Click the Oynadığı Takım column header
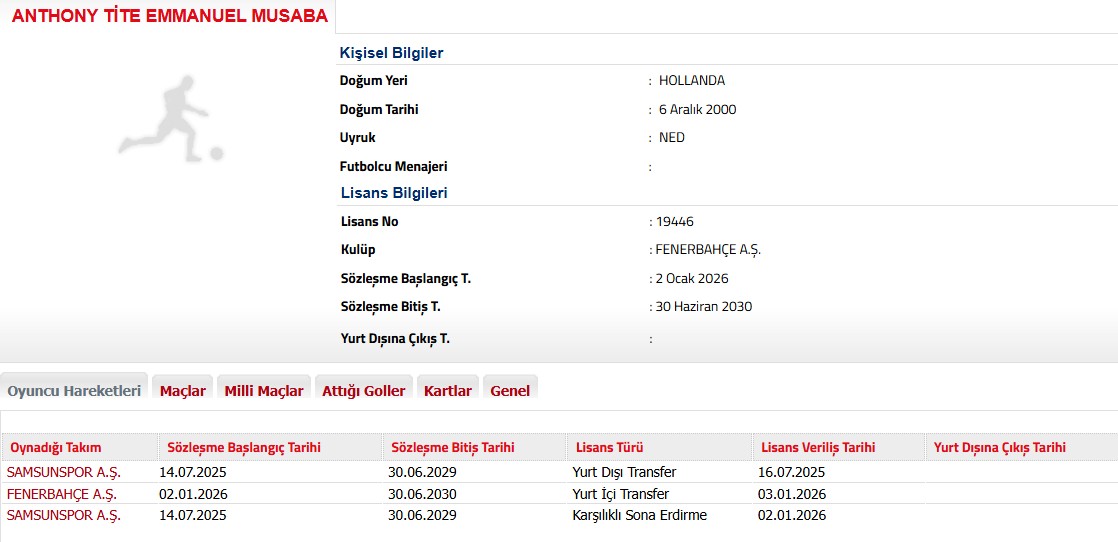The width and height of the screenshot is (1118, 542). [x=56, y=448]
